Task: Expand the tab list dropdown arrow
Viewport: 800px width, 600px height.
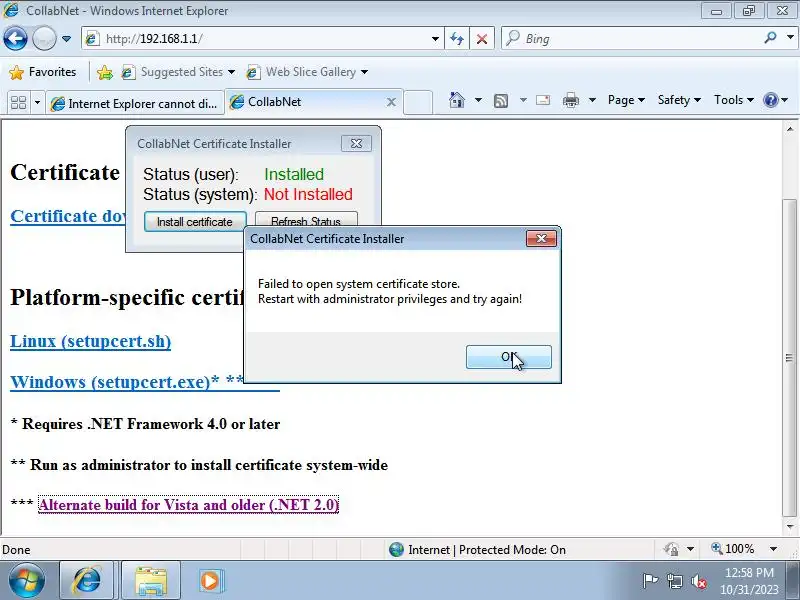Action: (37, 103)
